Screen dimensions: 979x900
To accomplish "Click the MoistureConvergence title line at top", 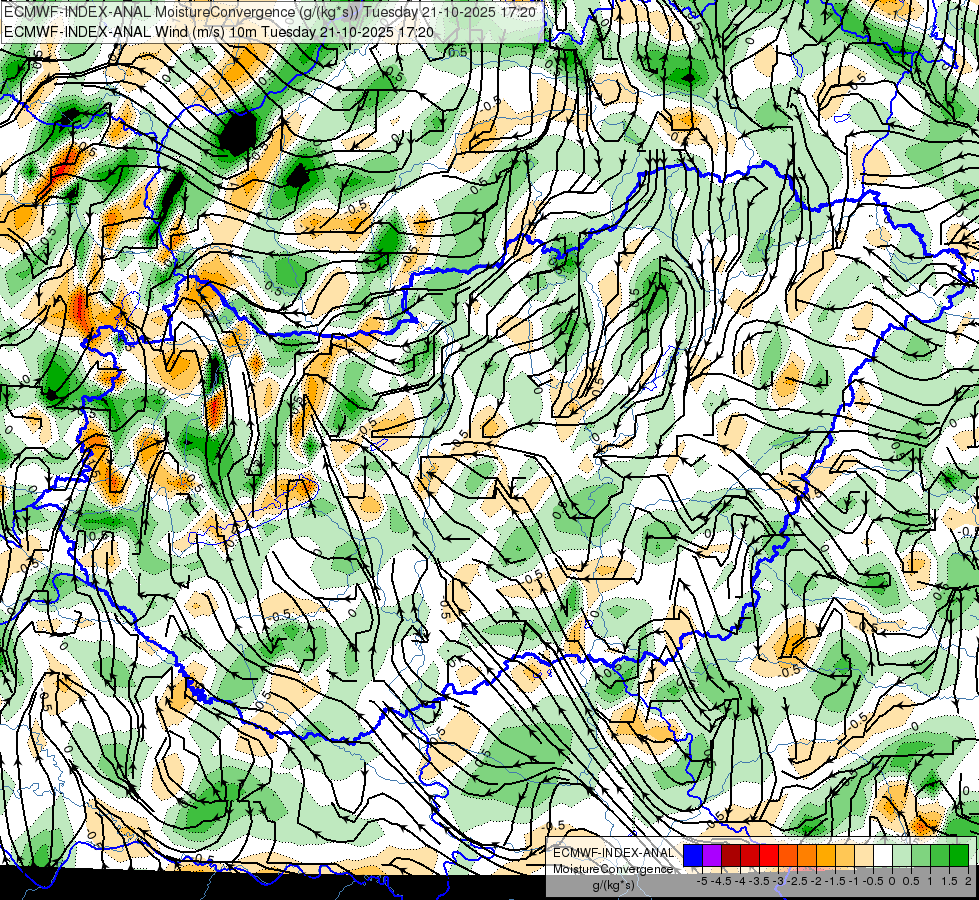I will [272, 11].
